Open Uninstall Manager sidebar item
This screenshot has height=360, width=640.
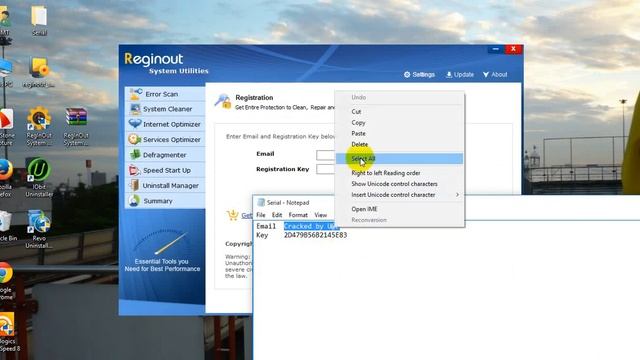pyautogui.click(x=165, y=186)
